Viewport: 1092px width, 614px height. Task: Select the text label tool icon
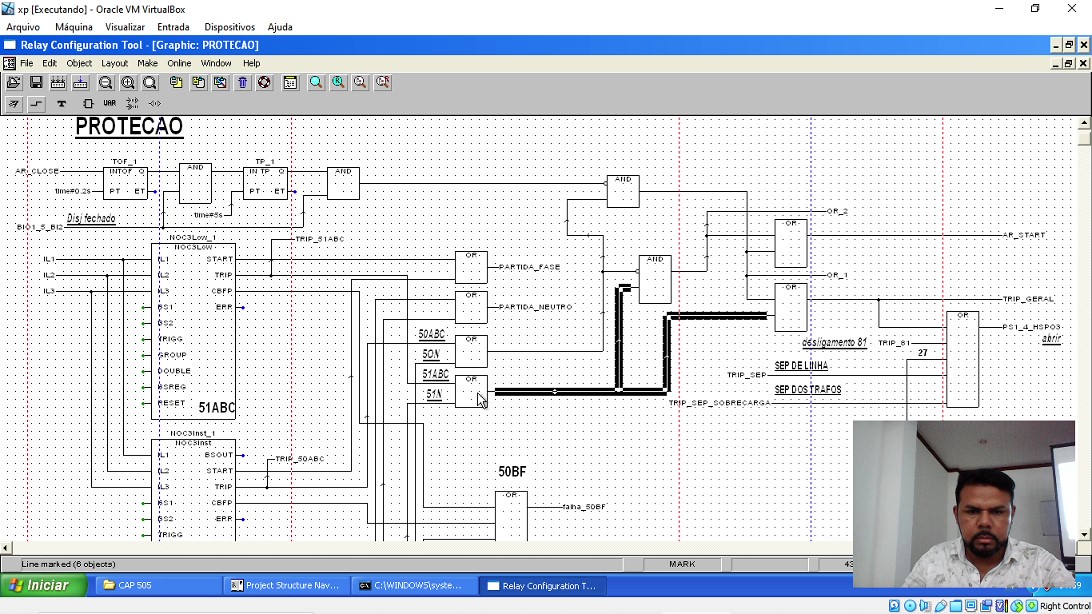pyautogui.click(x=61, y=104)
